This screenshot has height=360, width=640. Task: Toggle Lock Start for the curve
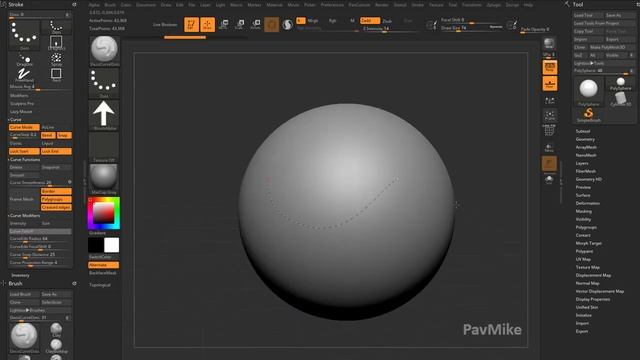point(24,151)
